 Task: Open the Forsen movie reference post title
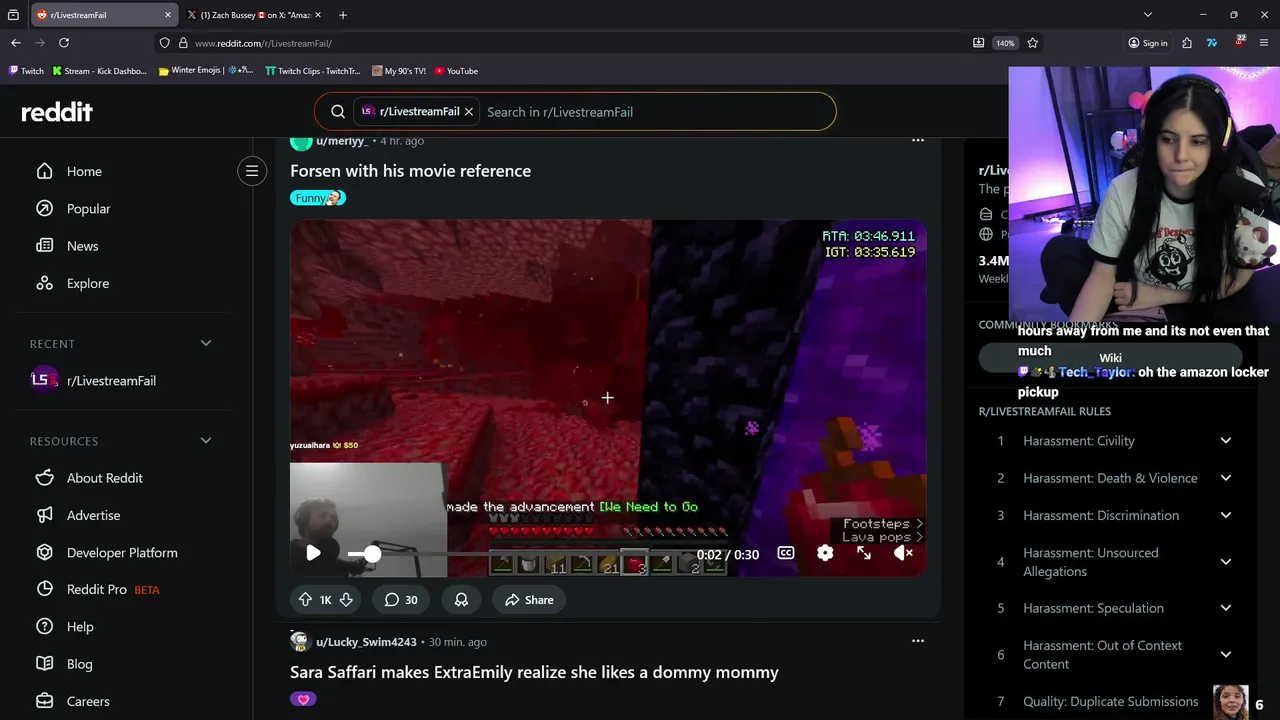[x=410, y=171]
